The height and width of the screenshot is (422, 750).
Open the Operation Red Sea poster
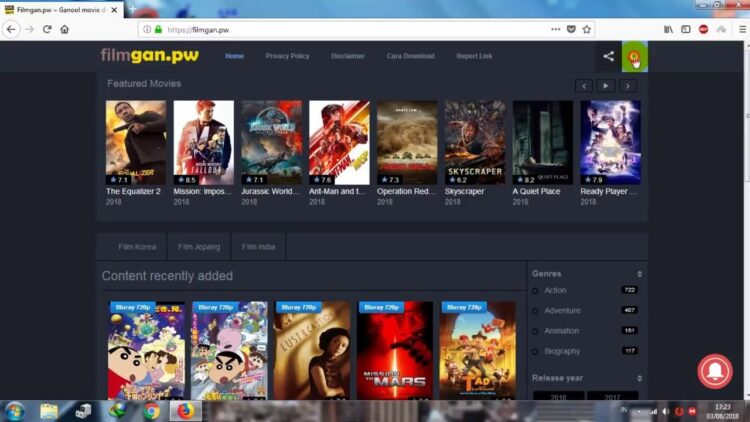pos(407,143)
